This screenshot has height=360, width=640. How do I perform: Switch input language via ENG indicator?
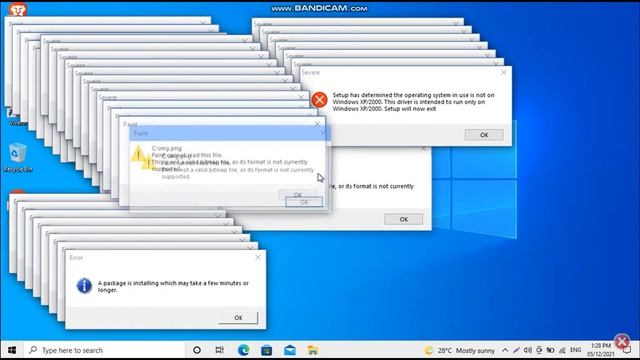click(576, 350)
